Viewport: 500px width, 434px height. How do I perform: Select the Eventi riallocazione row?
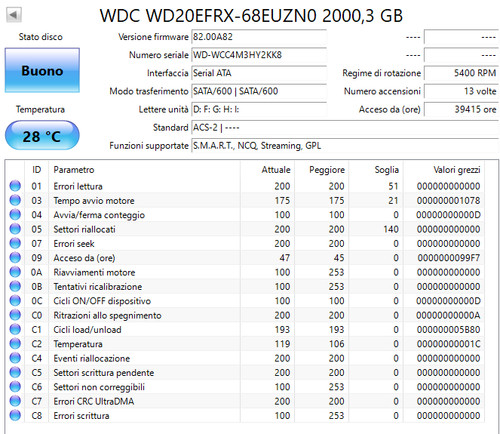(245, 358)
